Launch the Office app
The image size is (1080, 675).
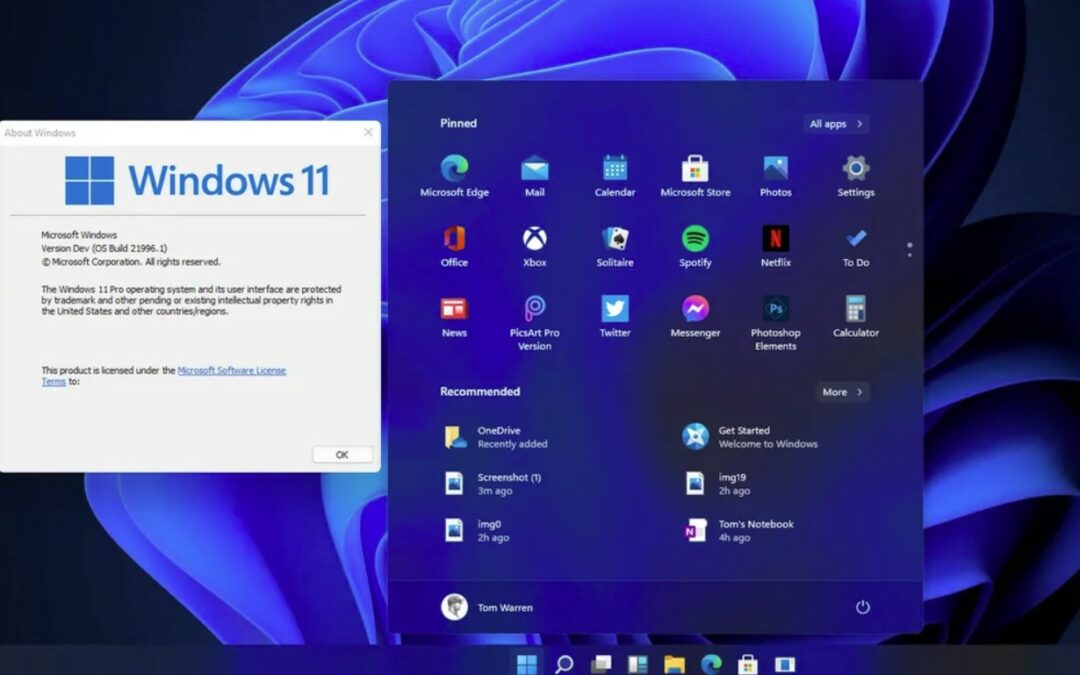click(x=454, y=247)
